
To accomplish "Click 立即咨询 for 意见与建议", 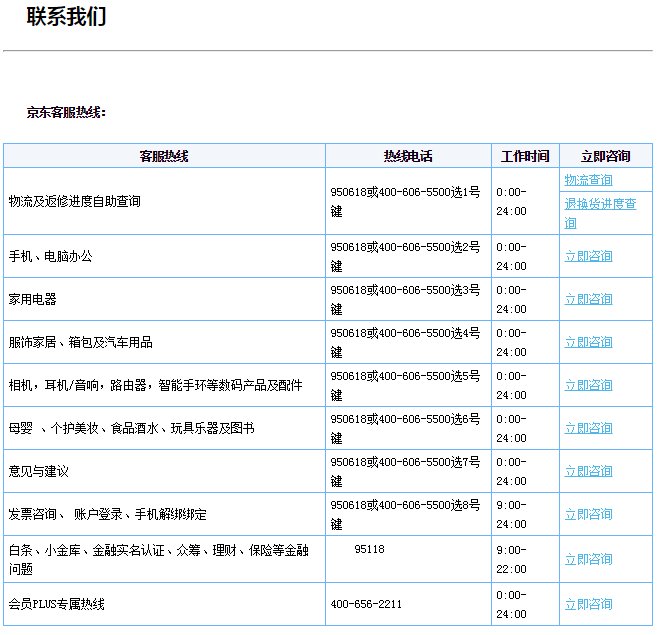I will coord(589,472).
